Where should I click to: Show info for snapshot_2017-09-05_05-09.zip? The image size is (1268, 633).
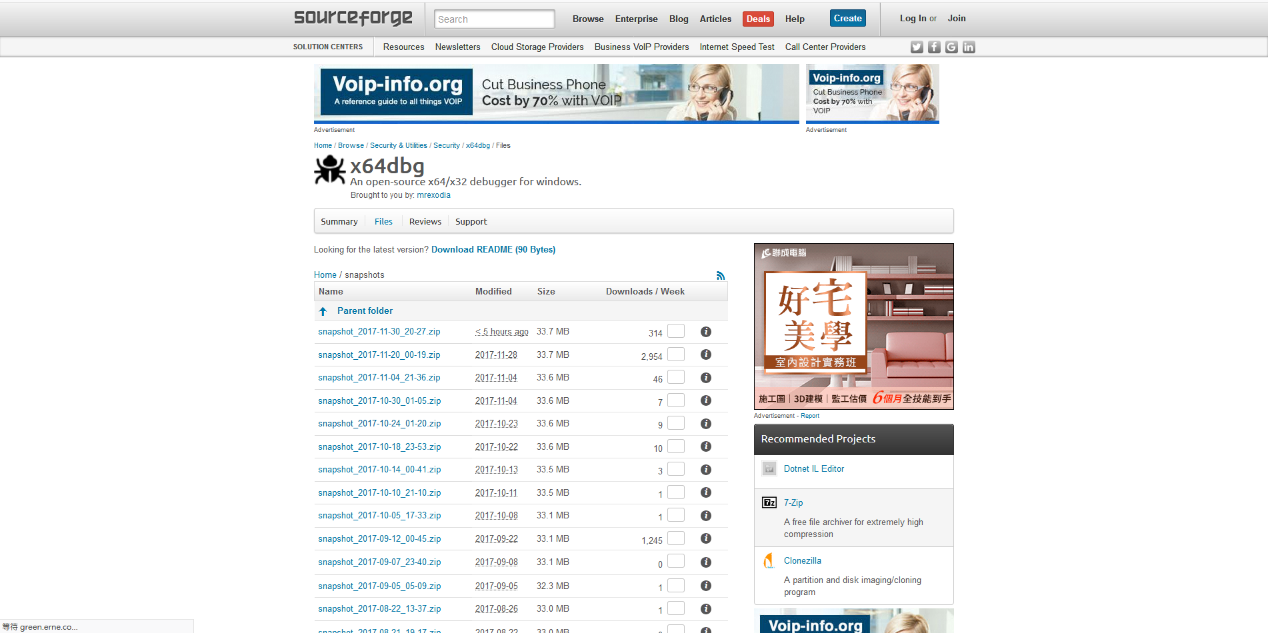[706, 586]
